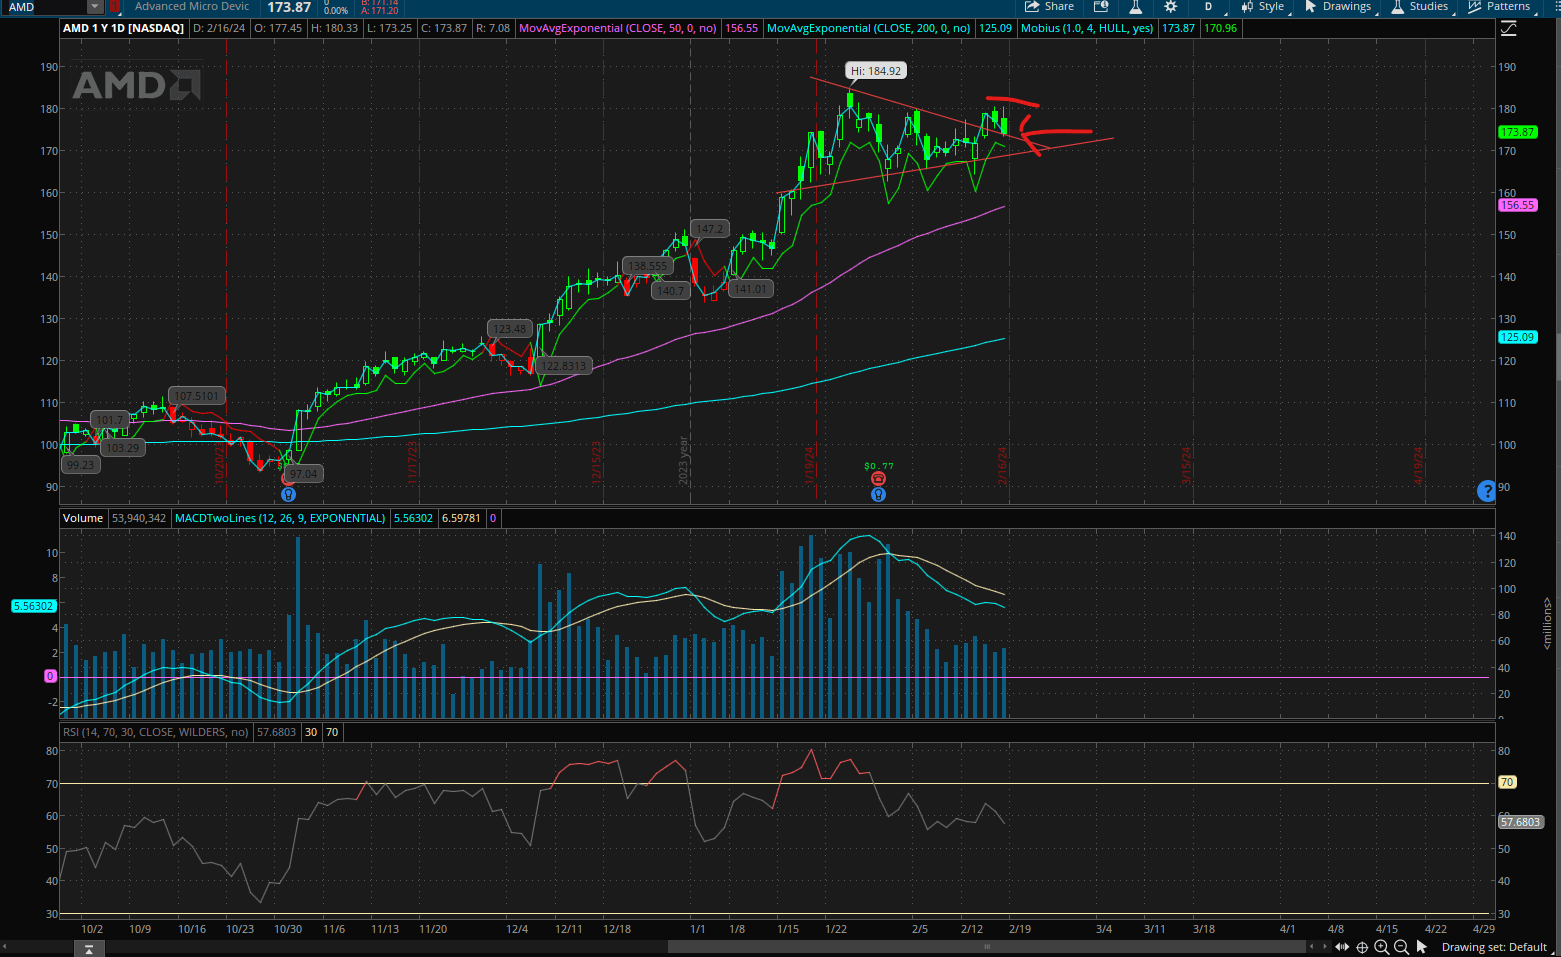Viewport: 1561px width, 957px height.
Task: Click the Volume study label
Action: [x=83, y=518]
